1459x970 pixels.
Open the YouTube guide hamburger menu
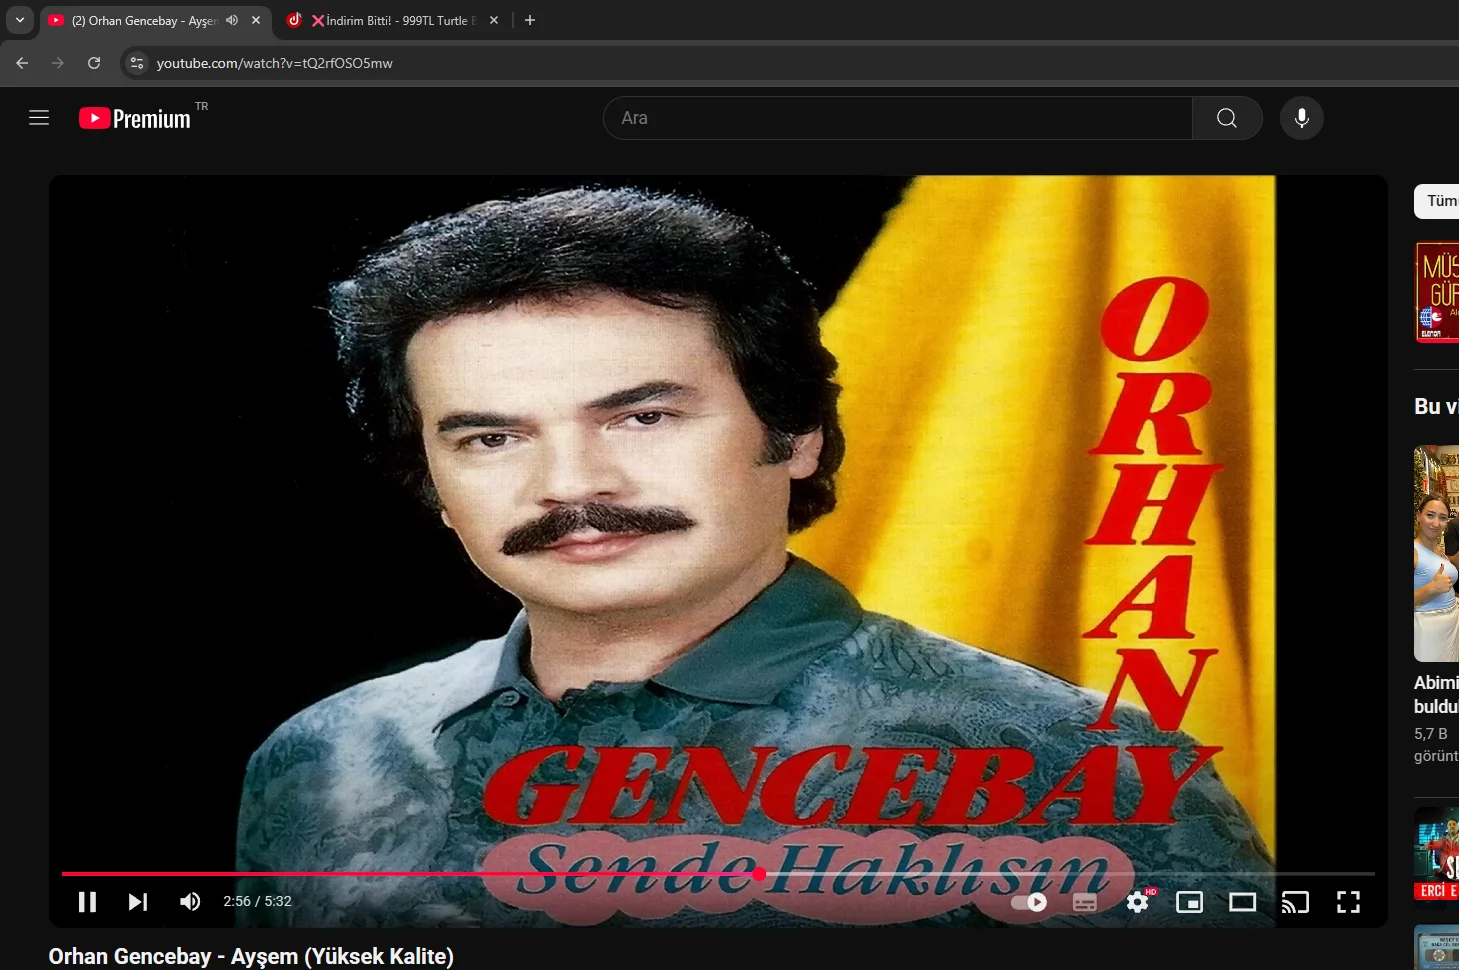39,118
